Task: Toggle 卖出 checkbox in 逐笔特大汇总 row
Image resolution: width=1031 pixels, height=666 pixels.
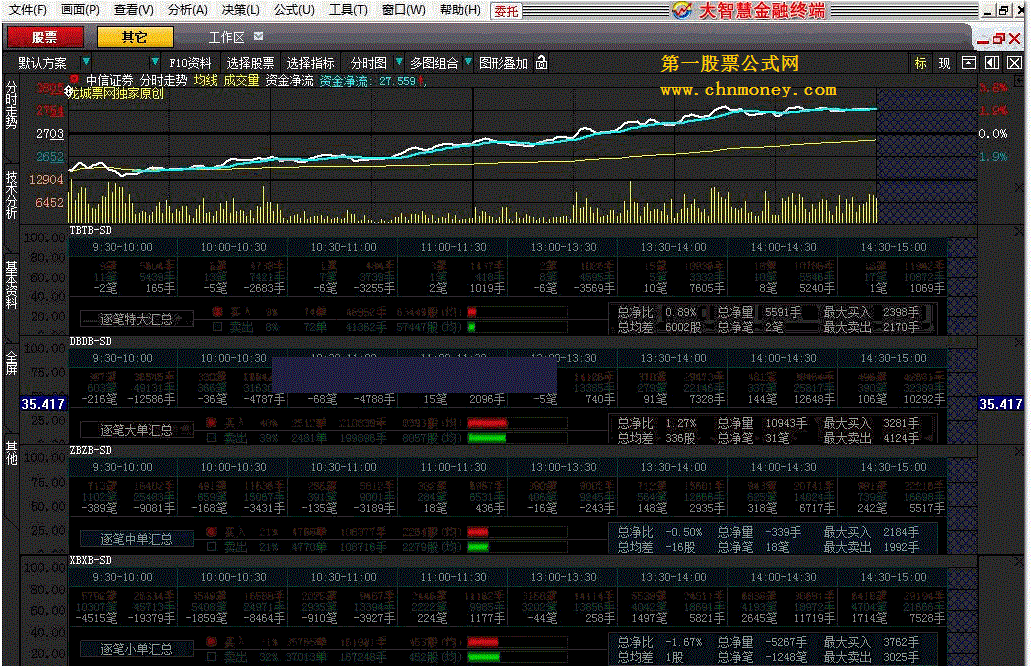Action: tap(217, 326)
